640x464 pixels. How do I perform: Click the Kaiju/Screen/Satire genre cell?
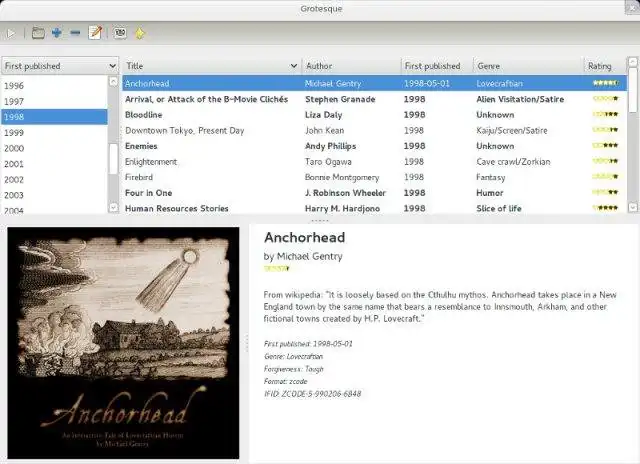[x=512, y=131]
